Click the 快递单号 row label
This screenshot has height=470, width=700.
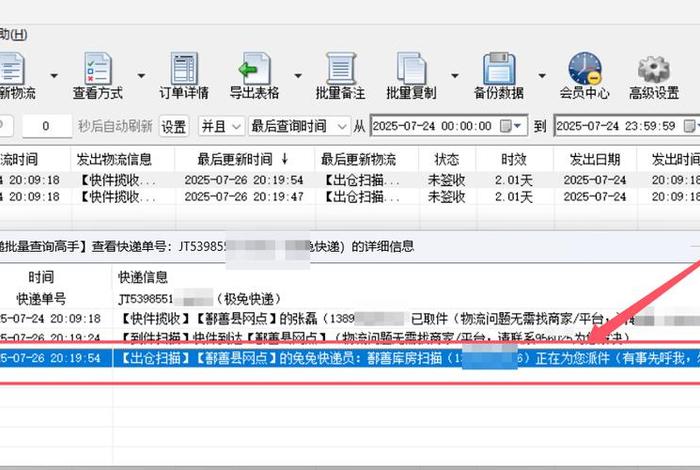[41, 299]
